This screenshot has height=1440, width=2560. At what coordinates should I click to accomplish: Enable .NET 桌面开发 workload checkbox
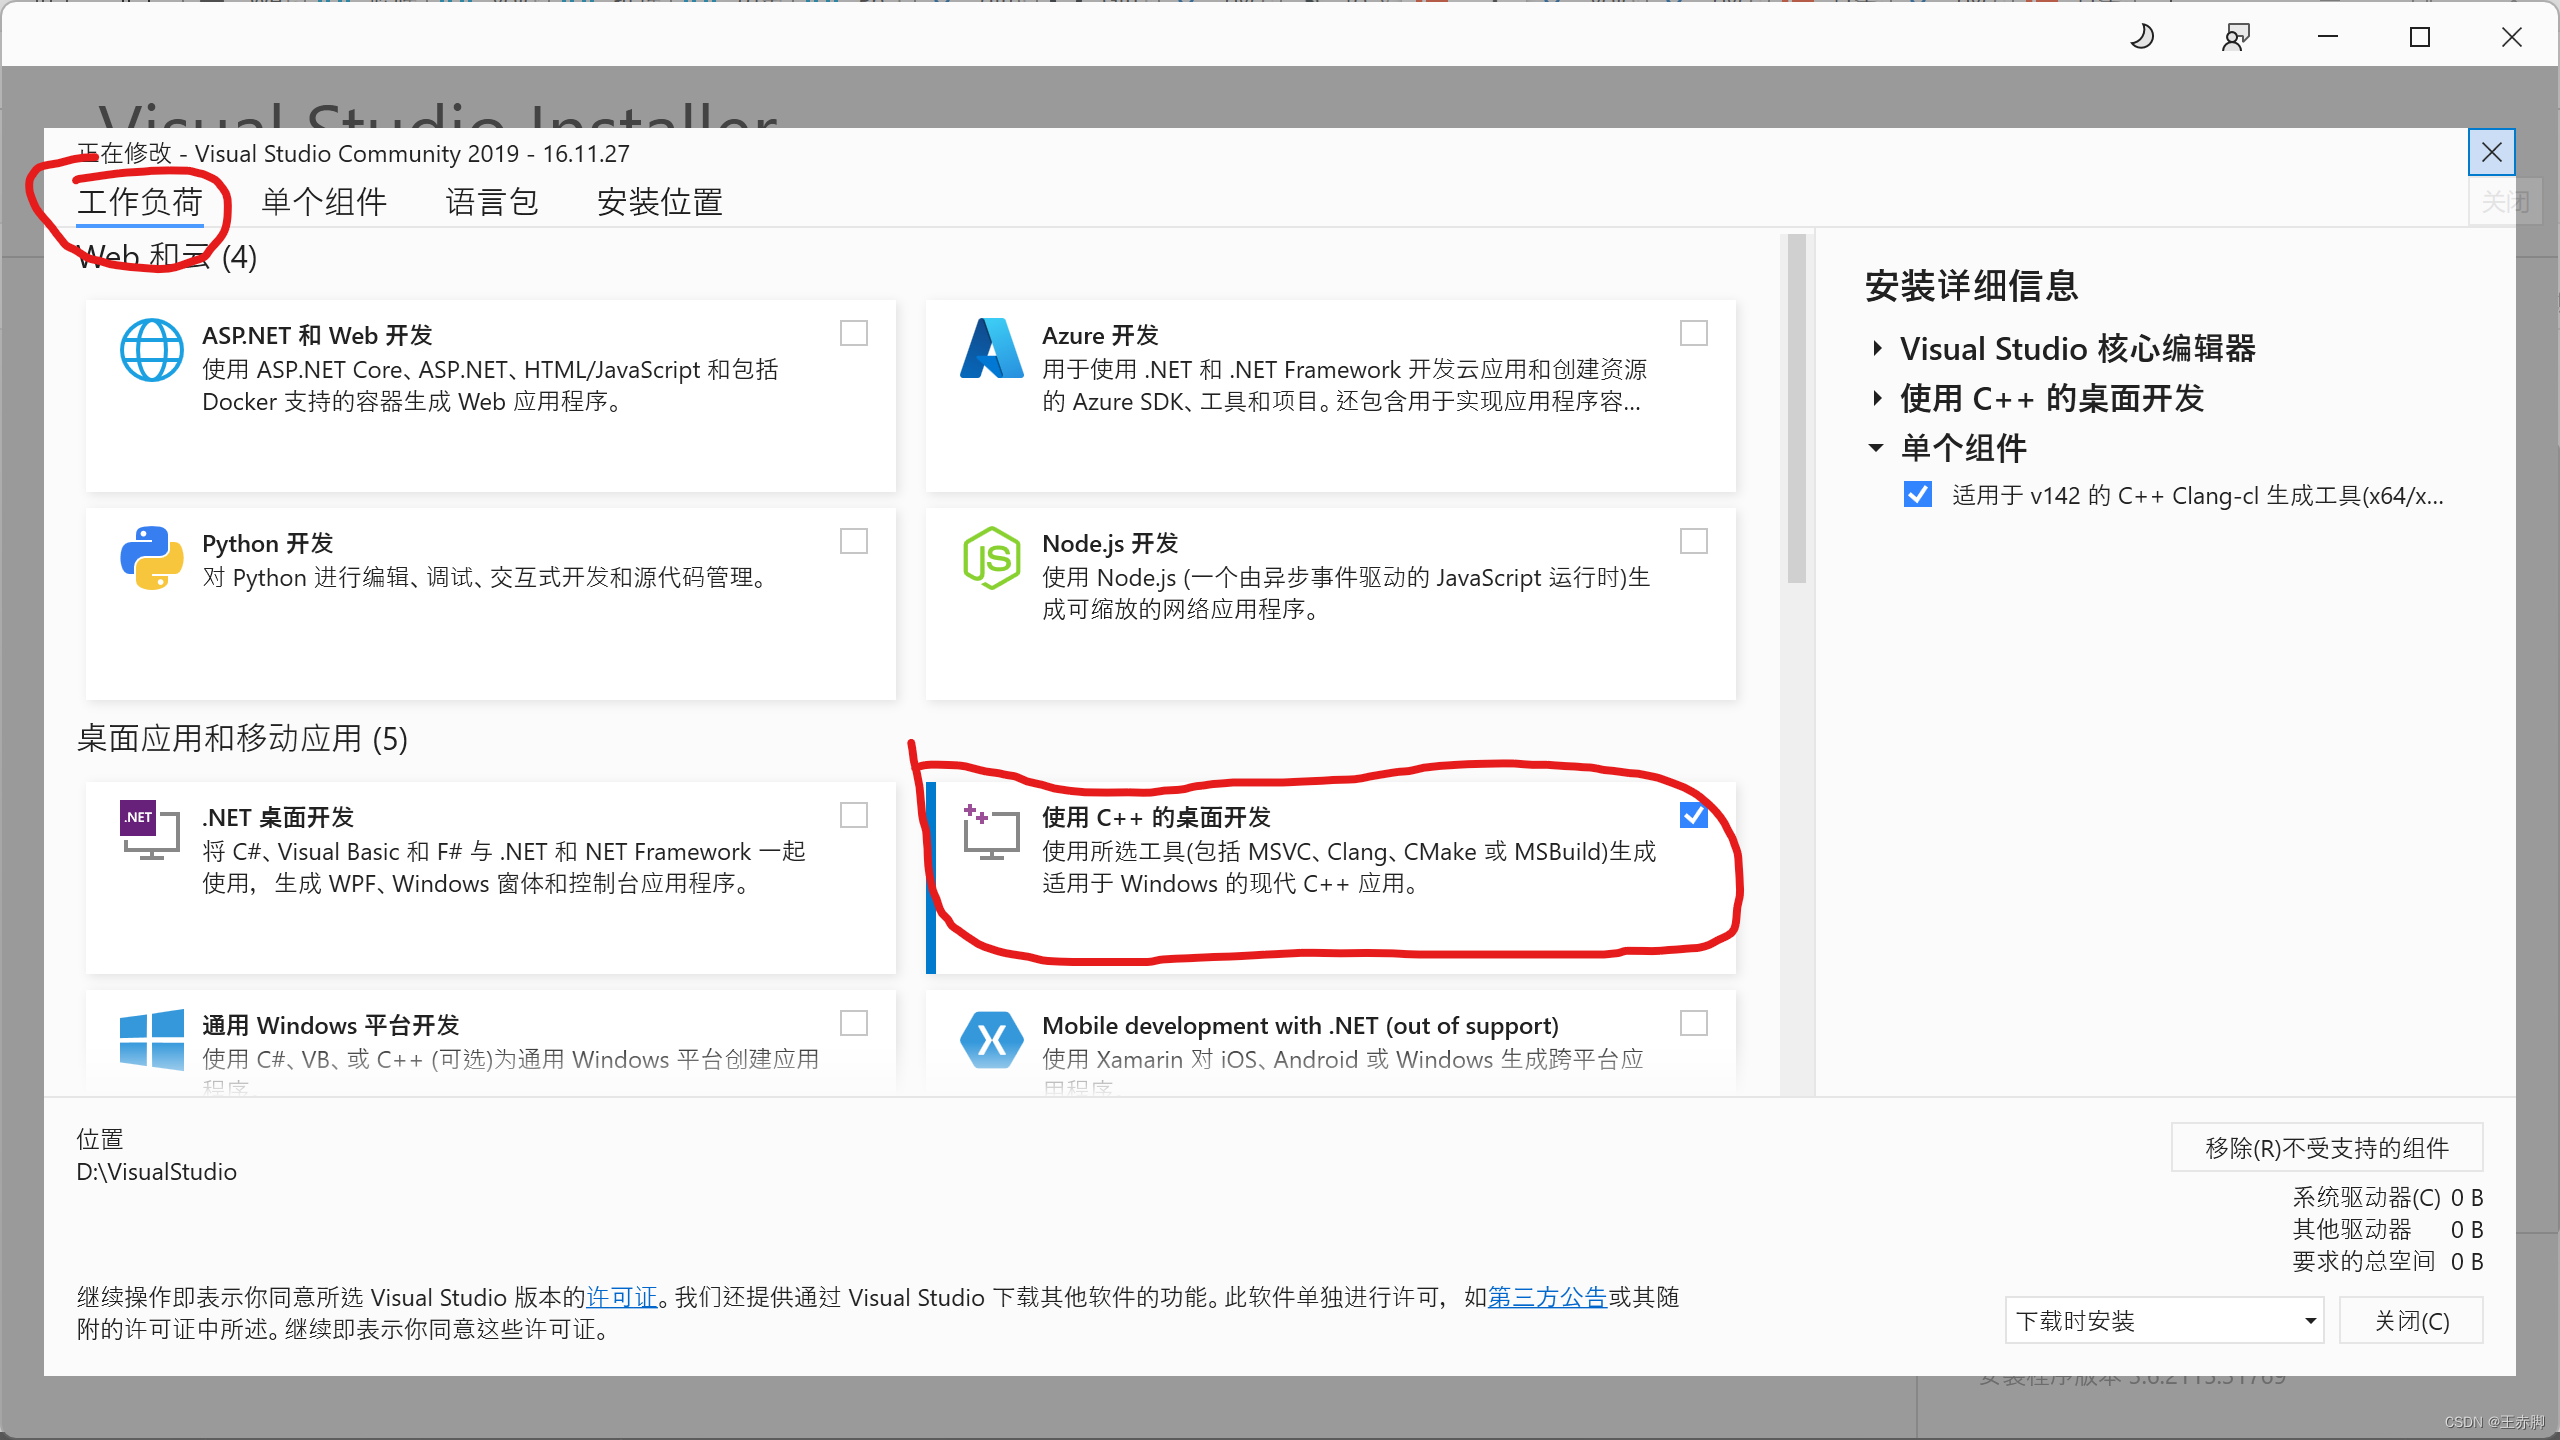(853, 815)
